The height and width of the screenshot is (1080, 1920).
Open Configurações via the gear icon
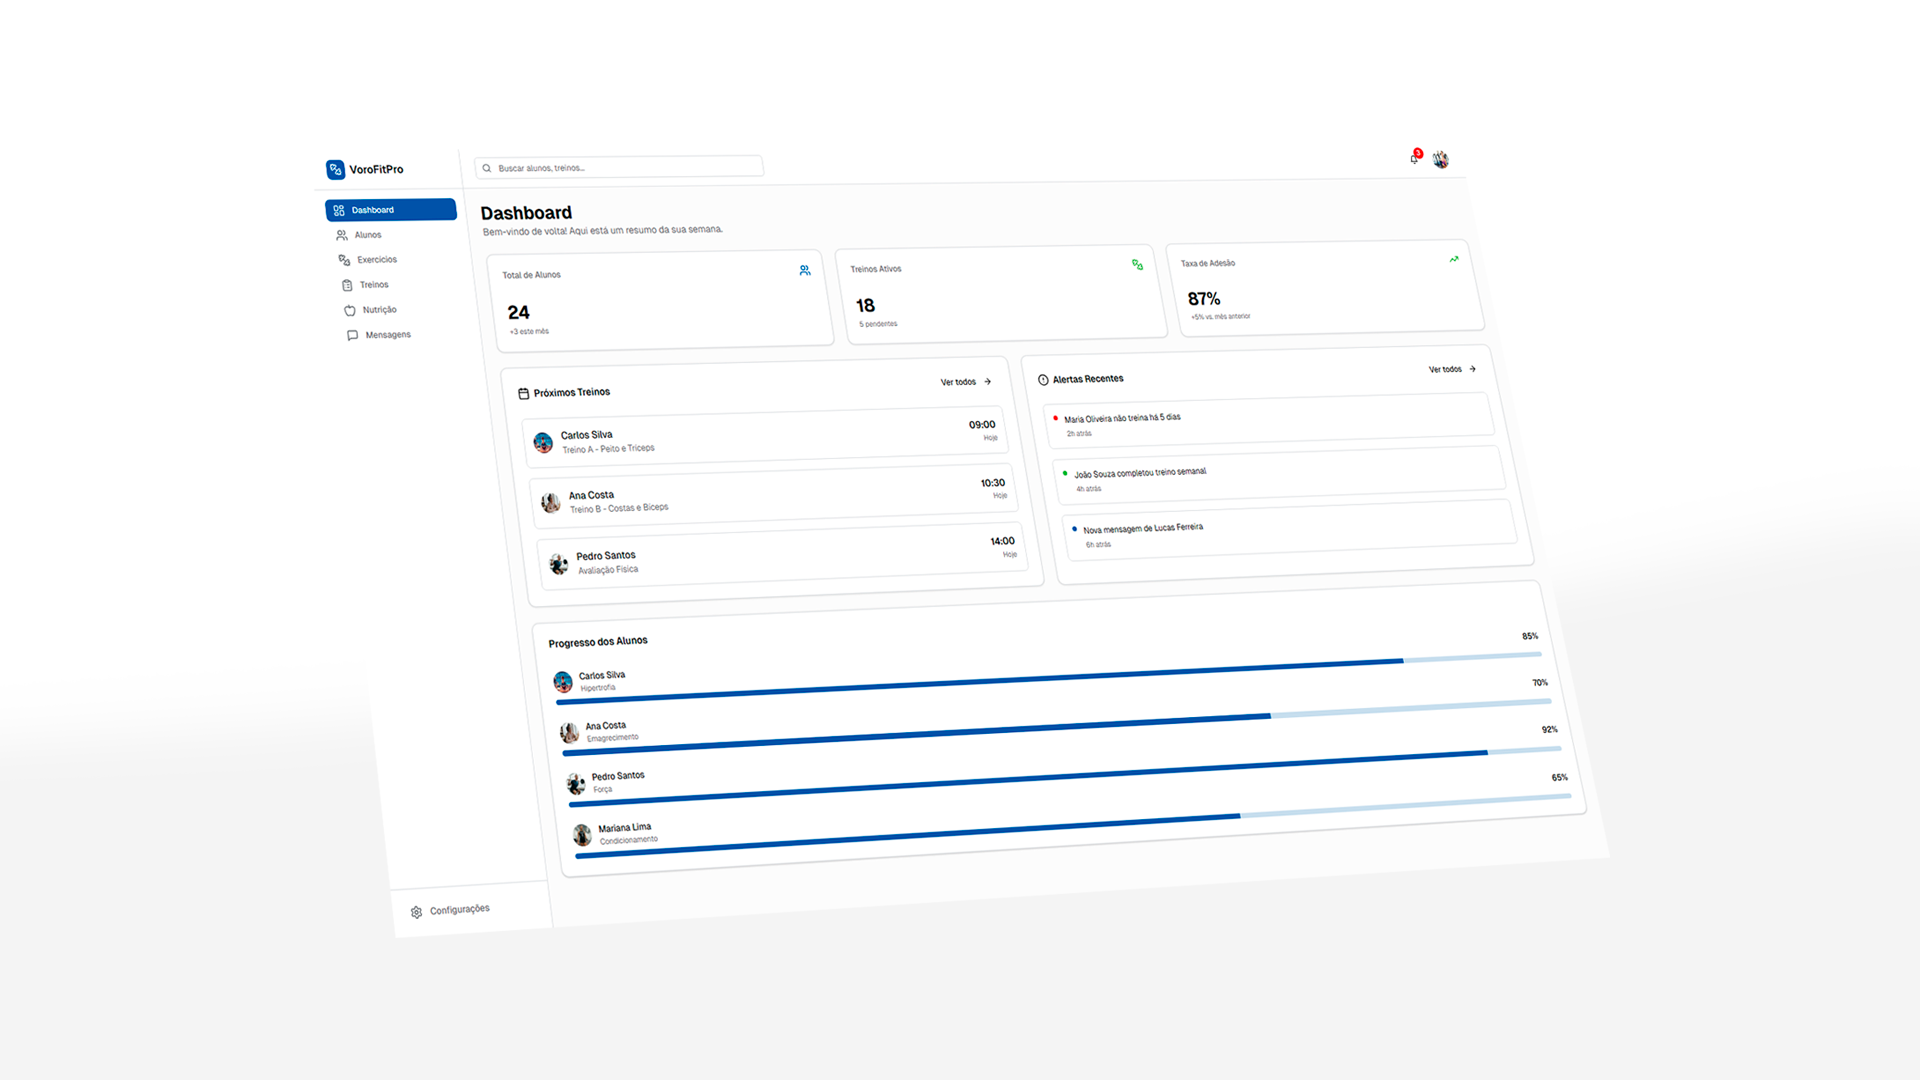tap(416, 912)
